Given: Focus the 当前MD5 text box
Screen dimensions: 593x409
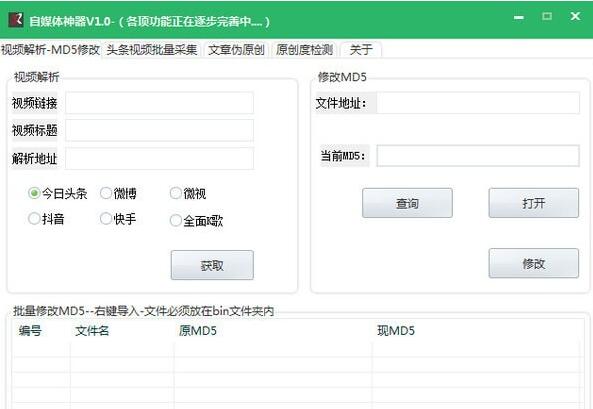Looking at the screenshot, I should tap(478, 156).
